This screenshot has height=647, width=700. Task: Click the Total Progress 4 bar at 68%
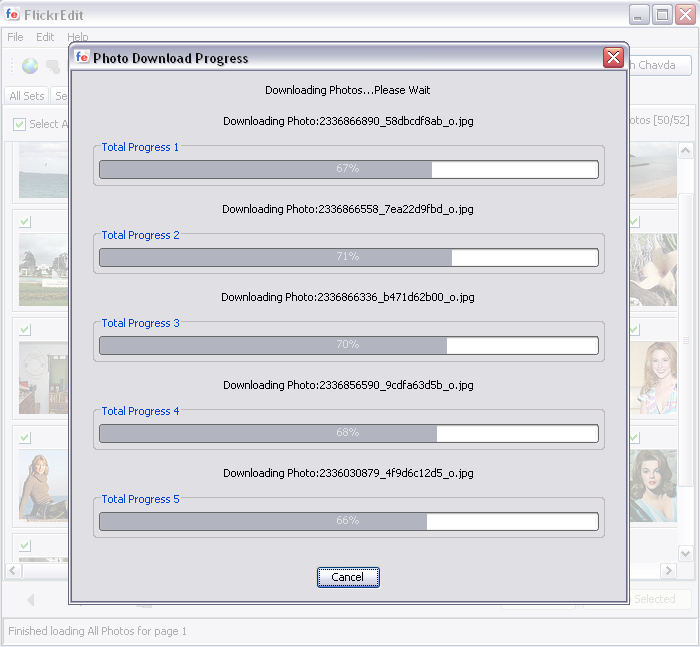coord(349,433)
